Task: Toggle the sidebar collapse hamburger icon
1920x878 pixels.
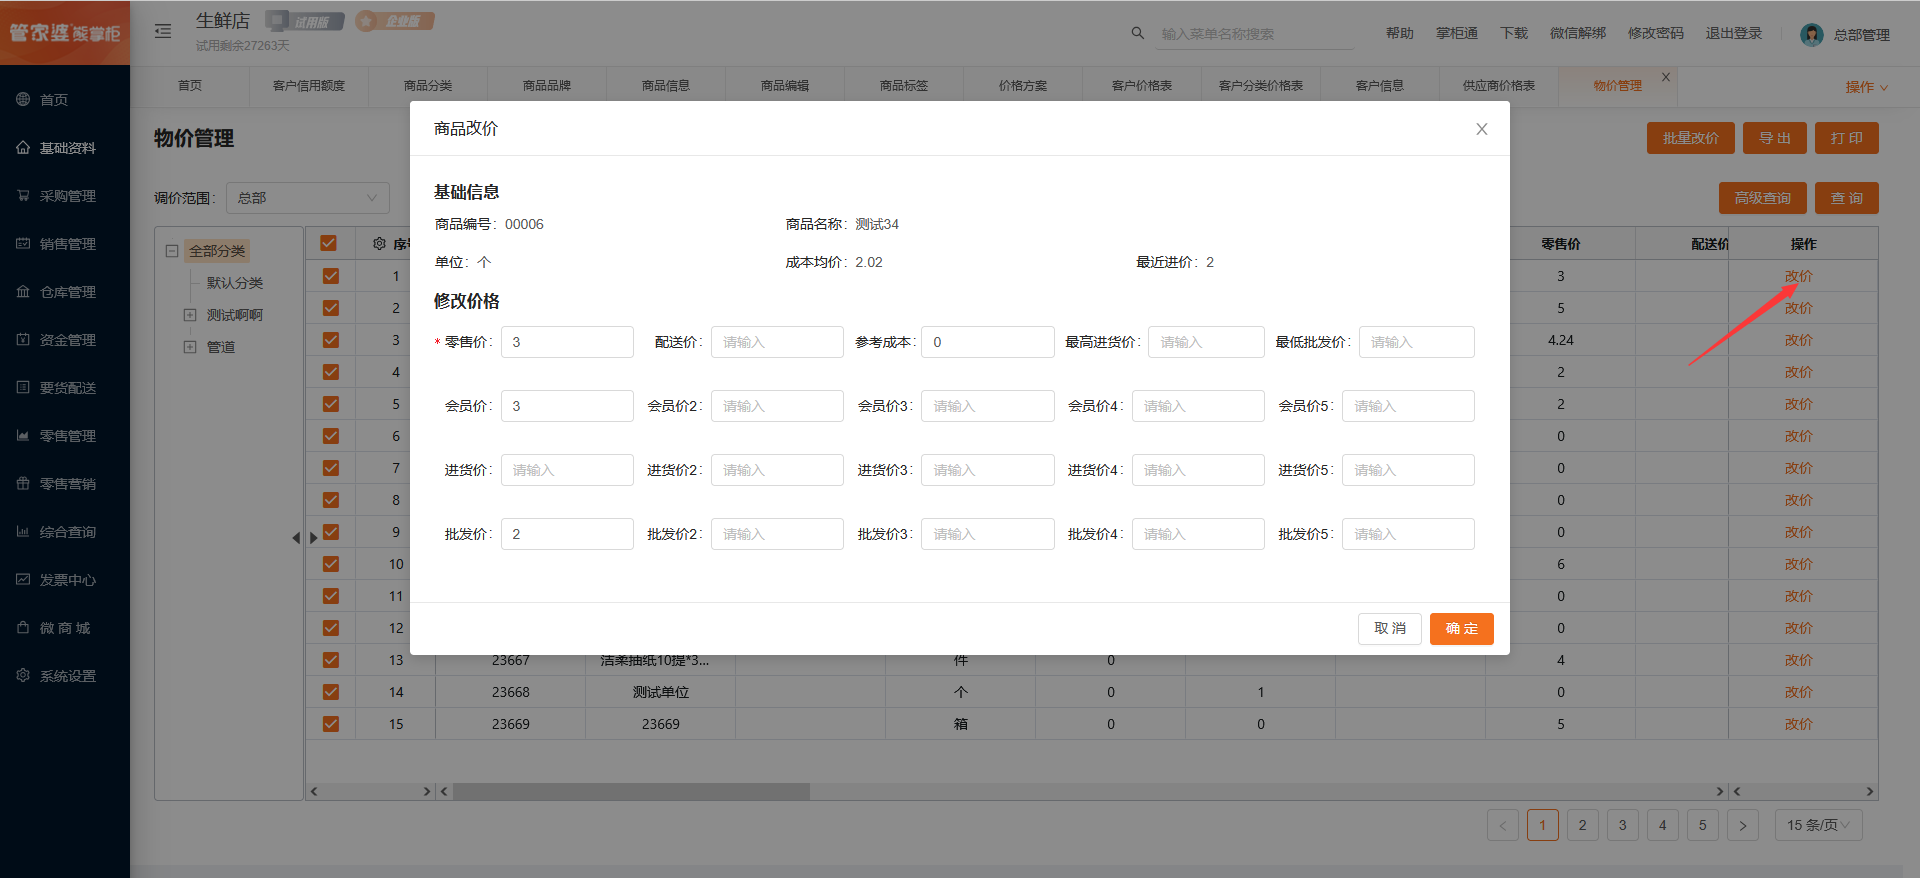Action: click(x=163, y=31)
